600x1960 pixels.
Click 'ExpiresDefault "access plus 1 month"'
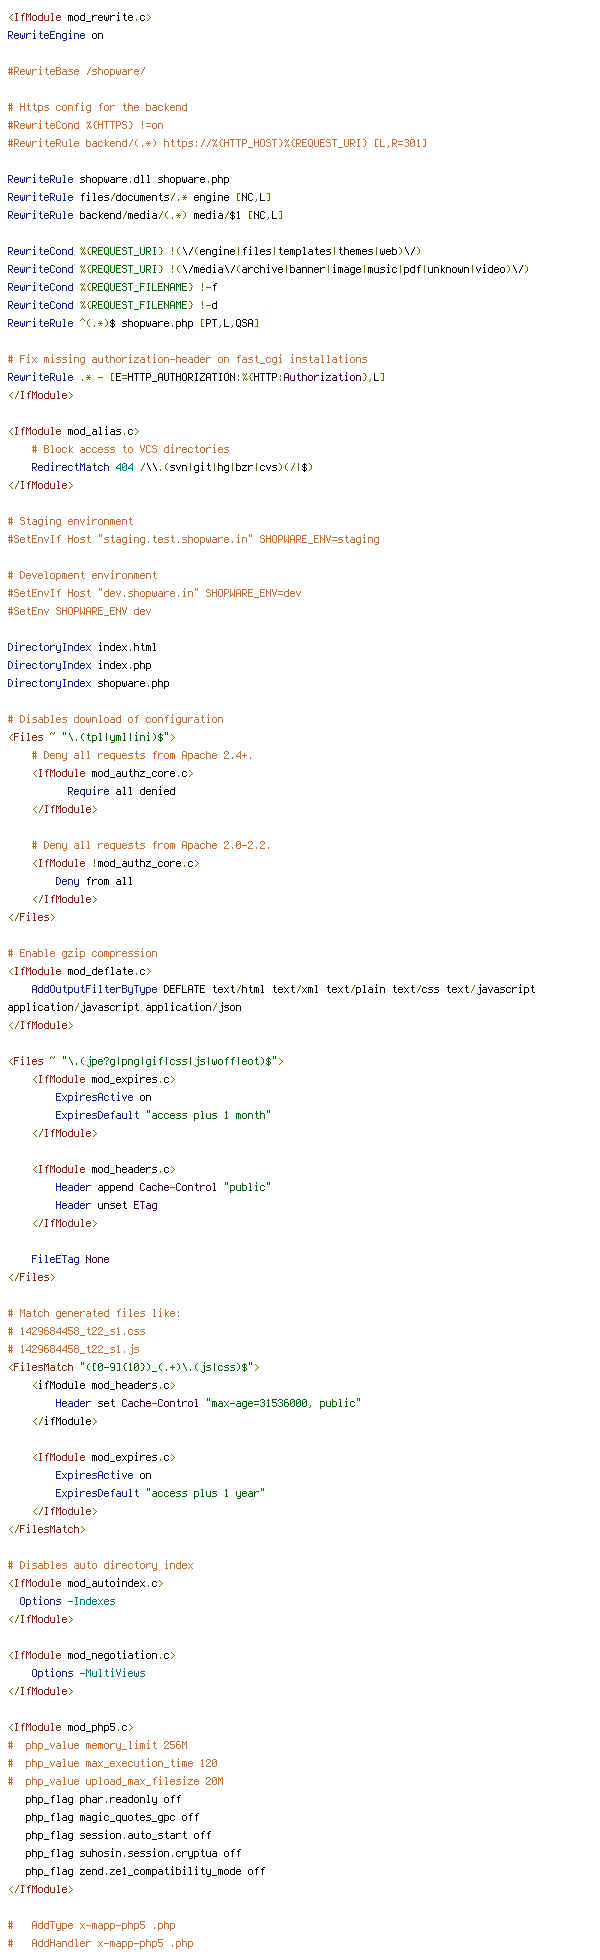tap(163, 1115)
